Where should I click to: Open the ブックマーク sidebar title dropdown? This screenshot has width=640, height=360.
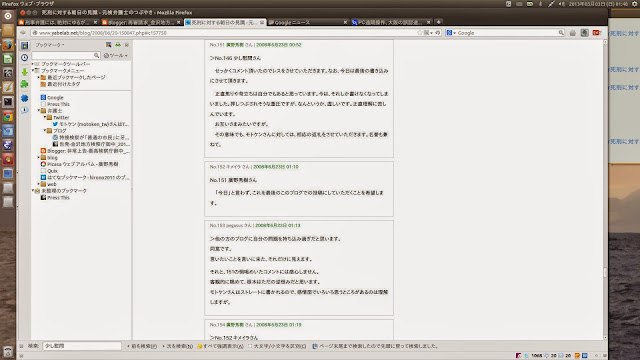tap(49, 45)
